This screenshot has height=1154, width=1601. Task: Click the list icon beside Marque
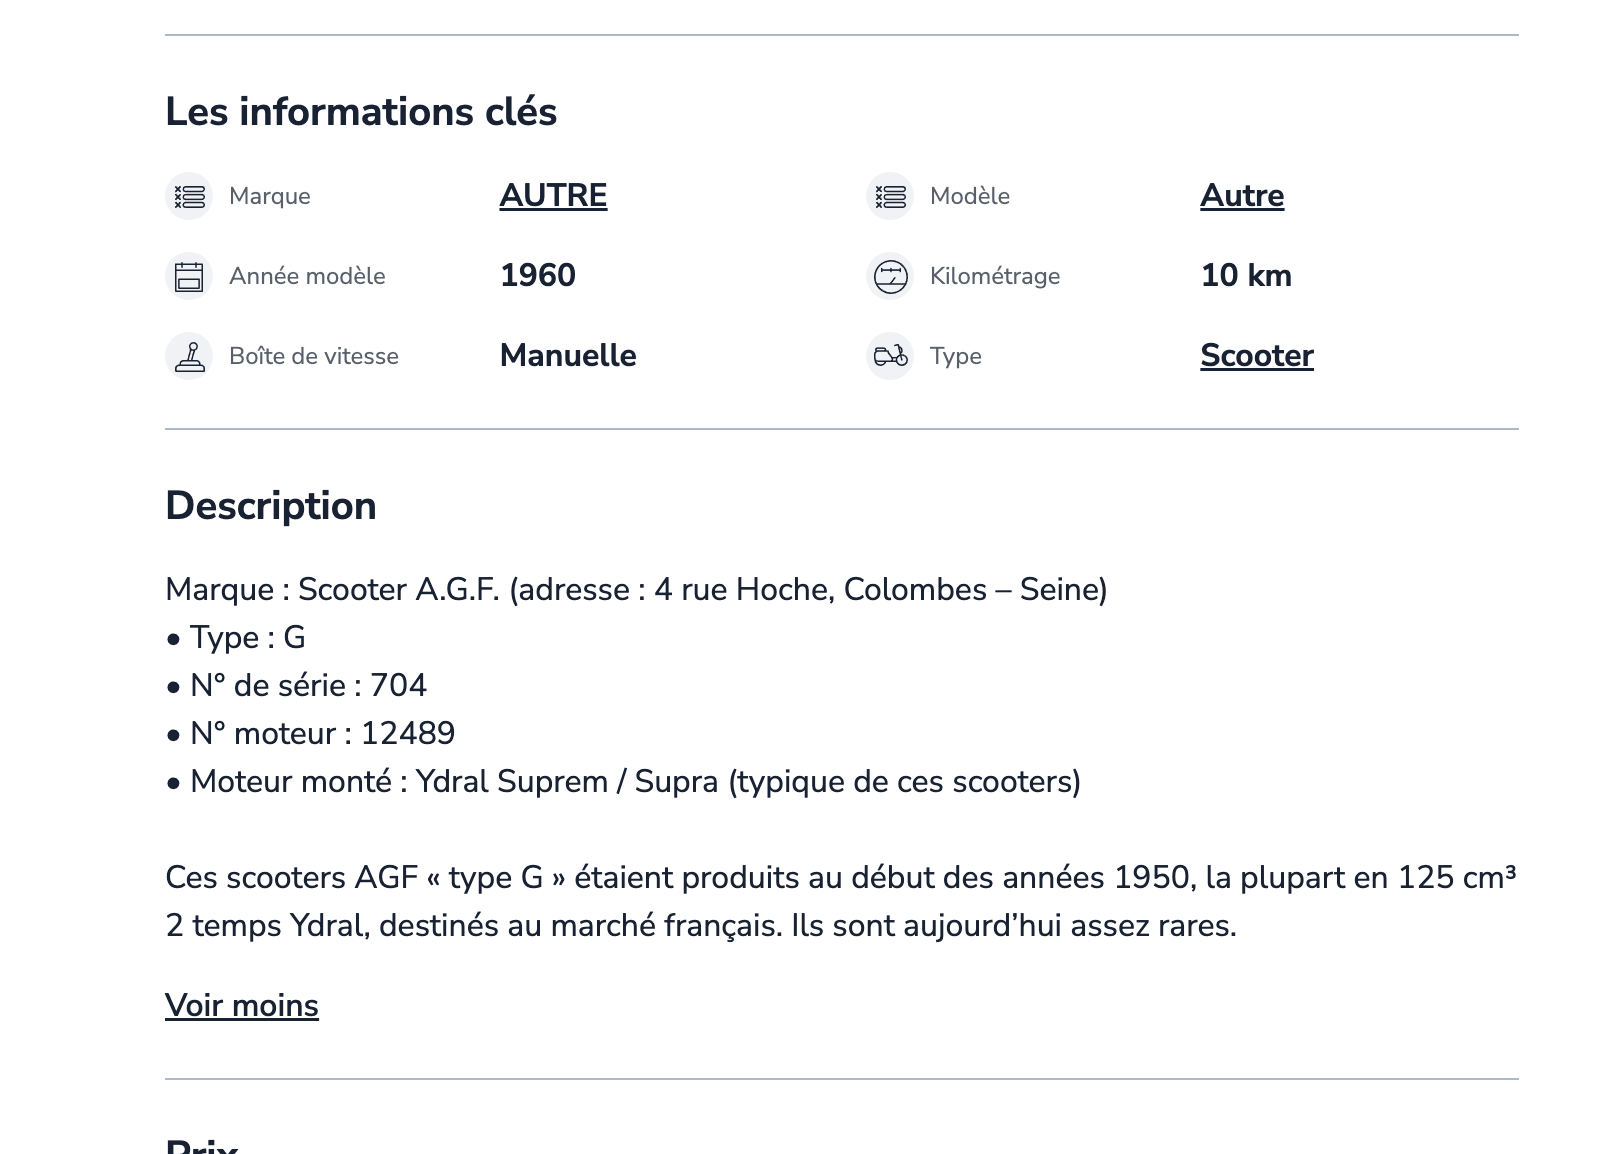189,196
